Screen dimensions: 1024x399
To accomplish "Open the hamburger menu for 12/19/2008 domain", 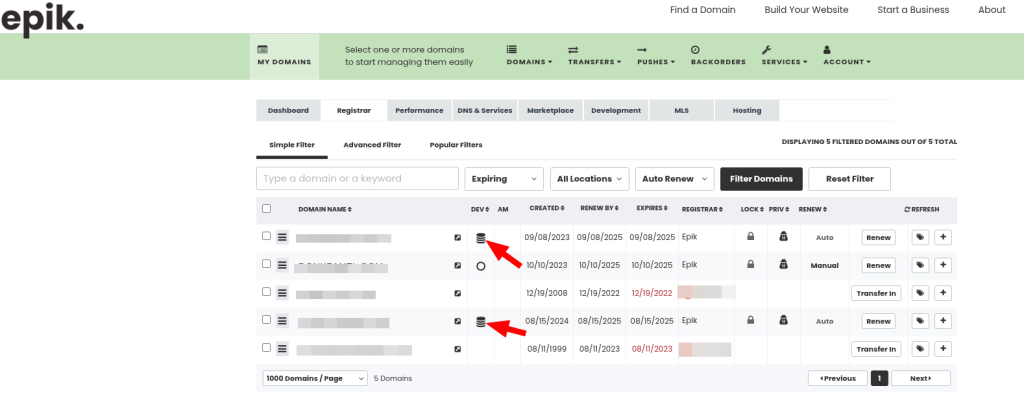I will tap(282, 293).
